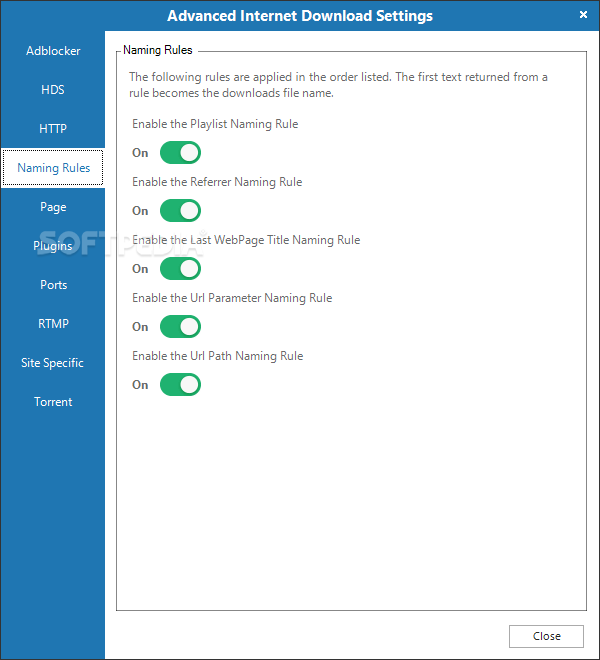The width and height of the screenshot is (600, 660).
Task: Click 'Enable the Url Parameter Naming Rule' text
Action: [x=232, y=298]
